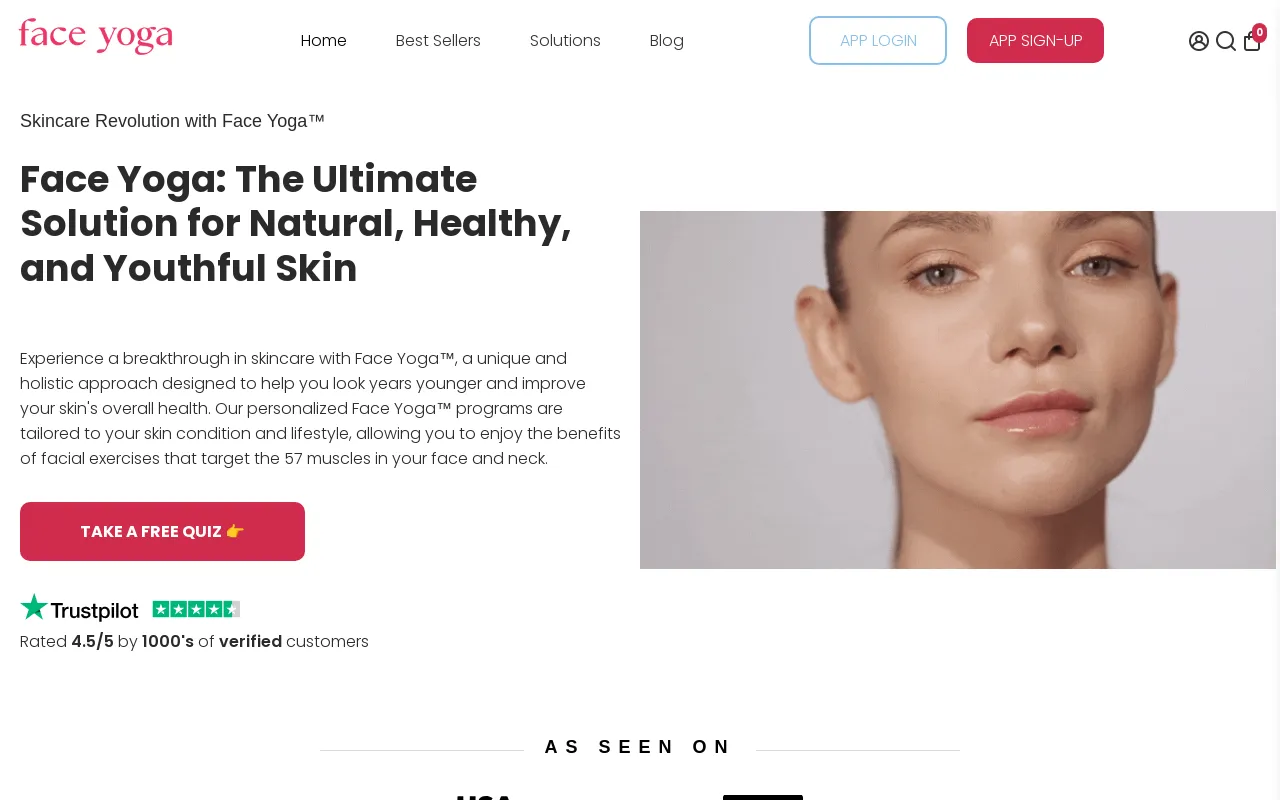This screenshot has height=800, width=1280.
Task: Visit the Blog page
Action: tap(667, 41)
